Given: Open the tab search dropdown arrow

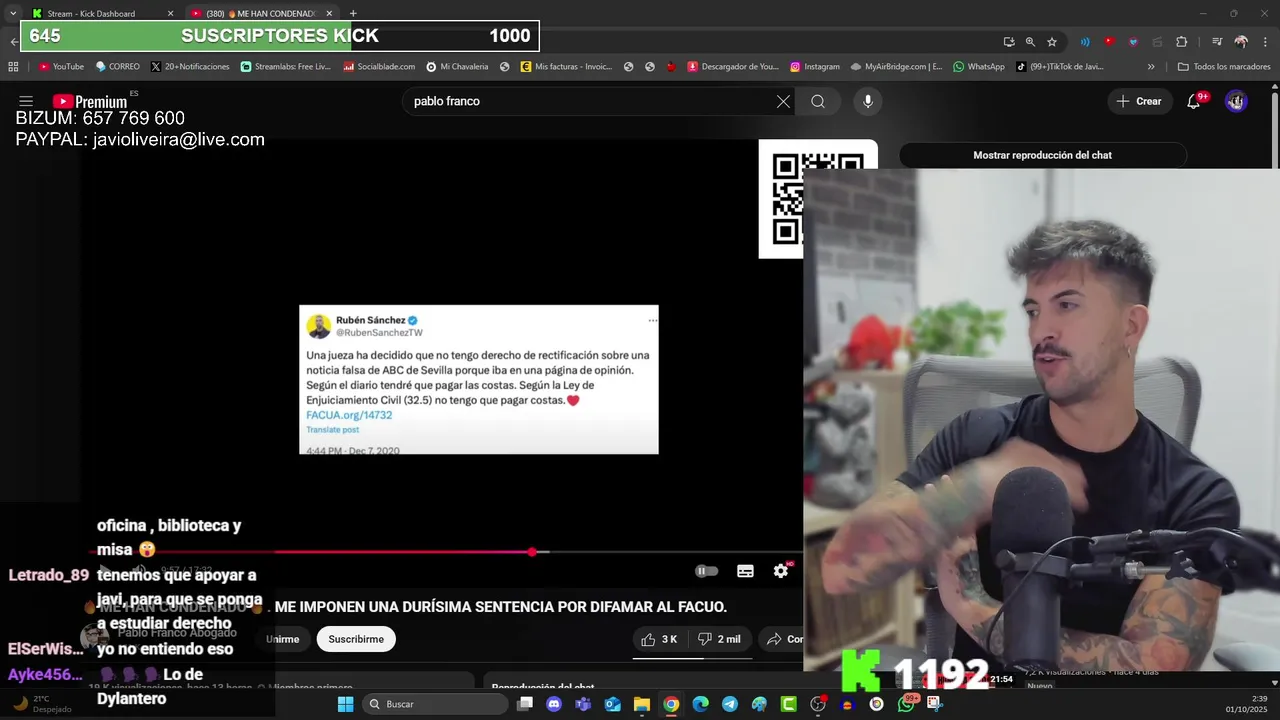Looking at the screenshot, I should coord(13,13).
